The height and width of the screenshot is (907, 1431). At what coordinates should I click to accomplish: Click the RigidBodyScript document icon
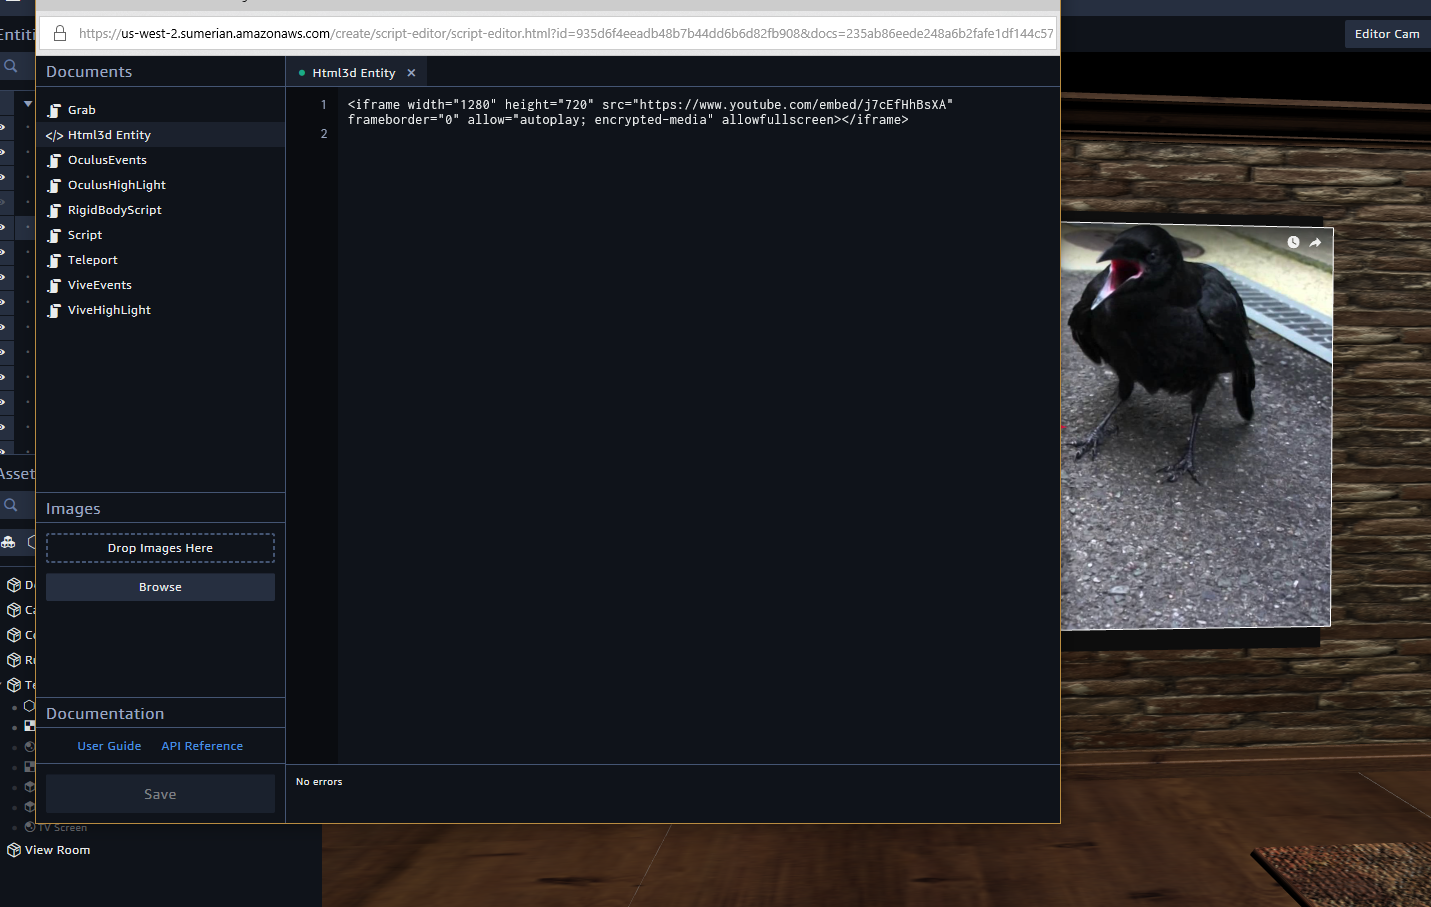[54, 210]
